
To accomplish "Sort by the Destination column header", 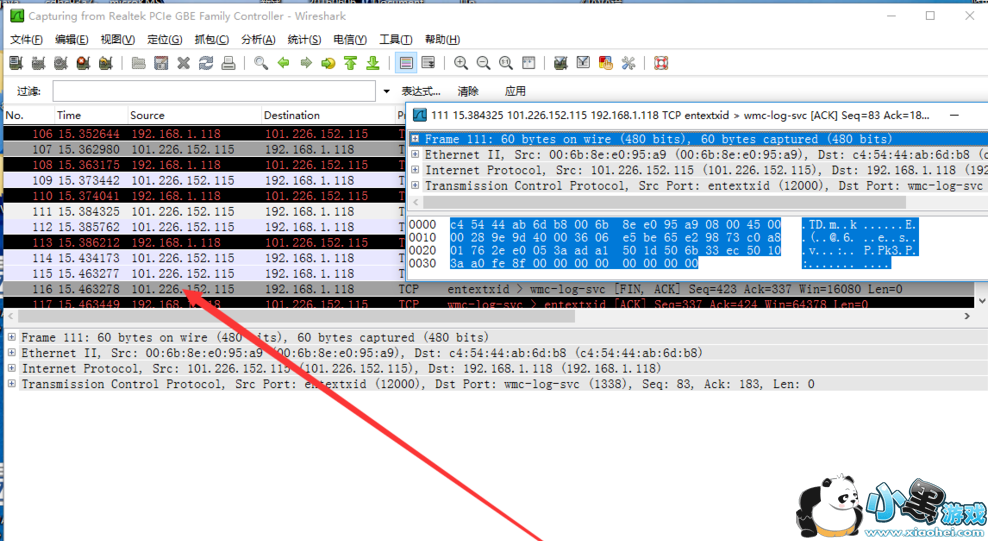I will click(x=328, y=115).
